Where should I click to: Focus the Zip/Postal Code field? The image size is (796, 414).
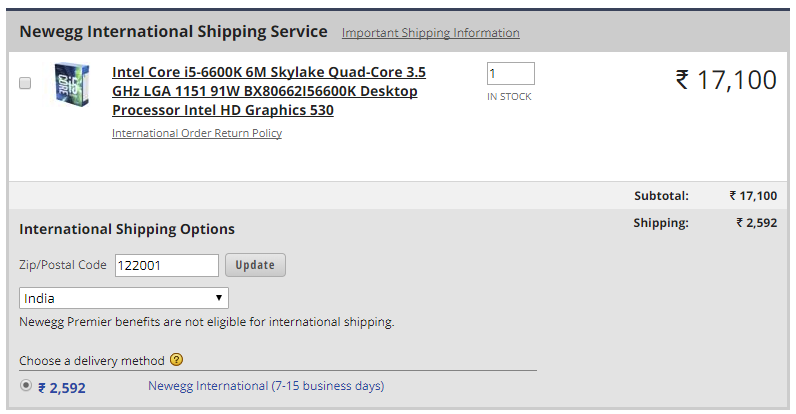click(x=167, y=265)
